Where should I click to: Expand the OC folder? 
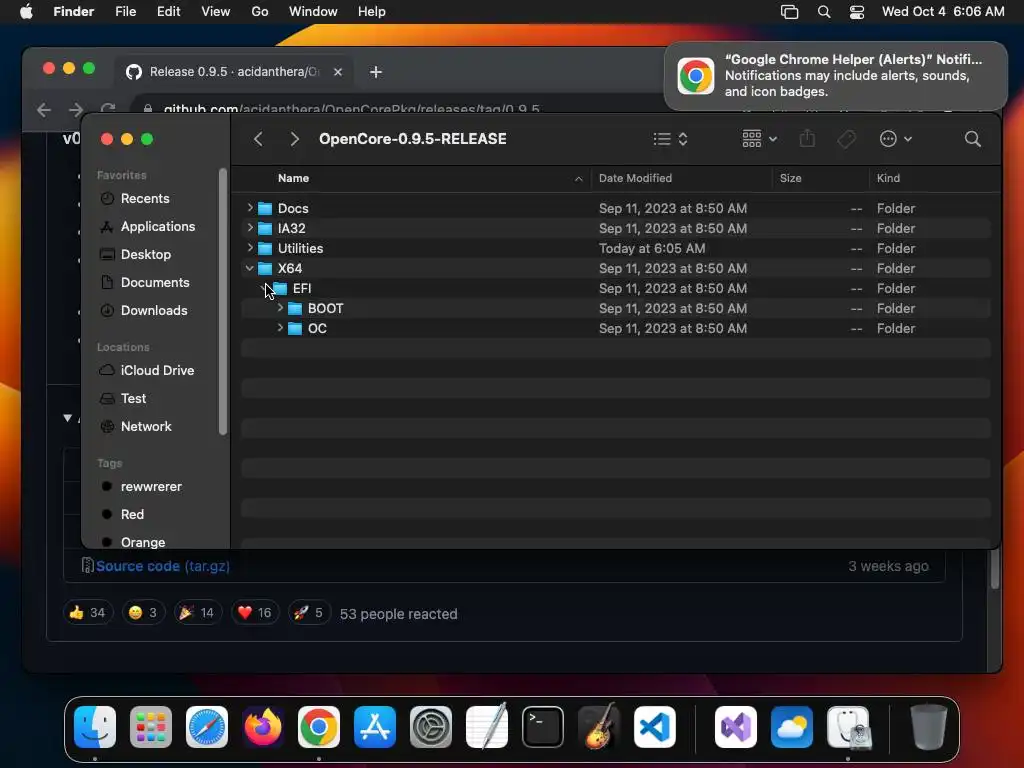pyautogui.click(x=280, y=328)
